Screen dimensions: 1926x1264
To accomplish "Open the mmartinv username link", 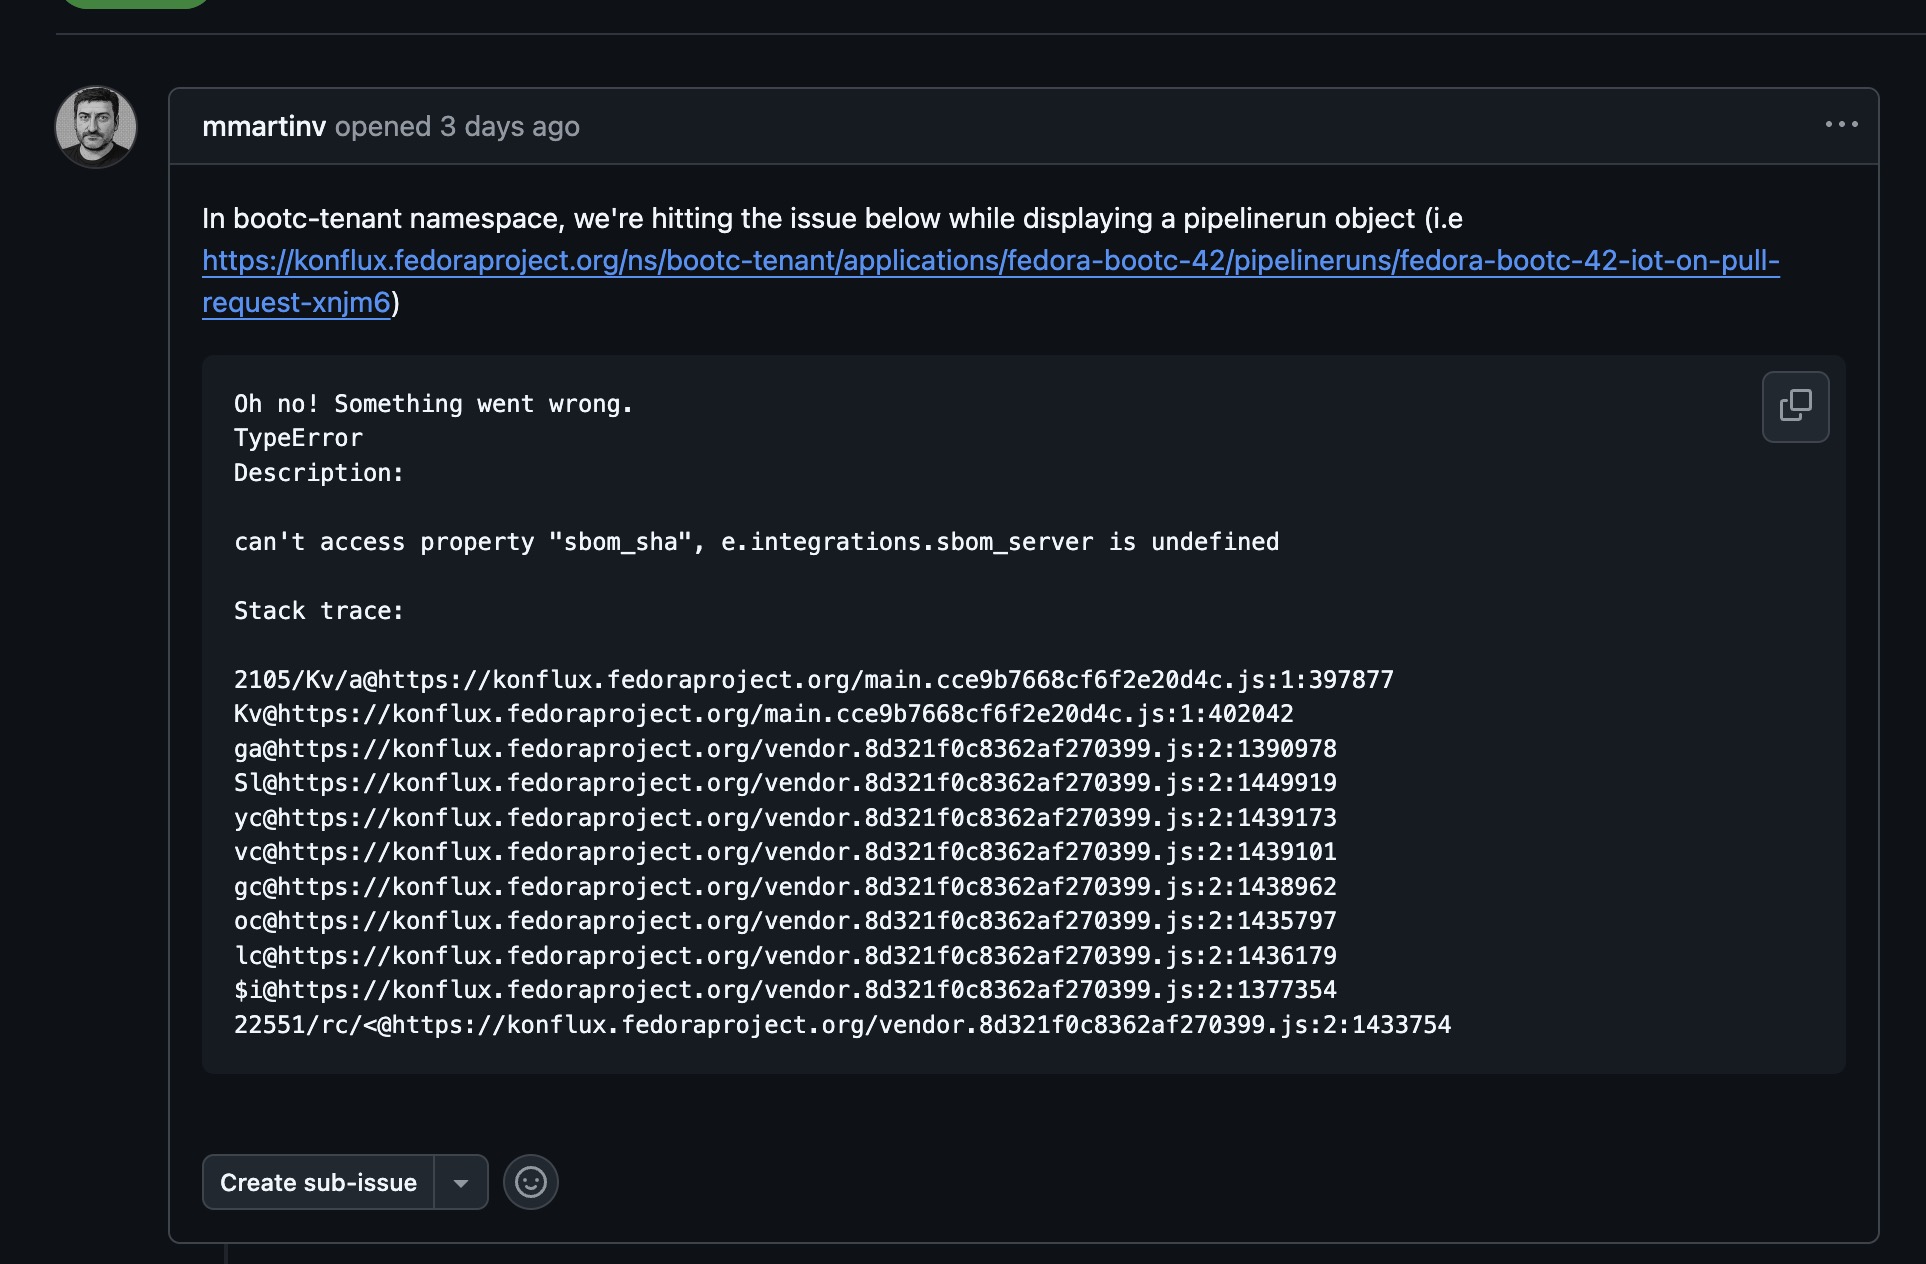I will coord(264,127).
